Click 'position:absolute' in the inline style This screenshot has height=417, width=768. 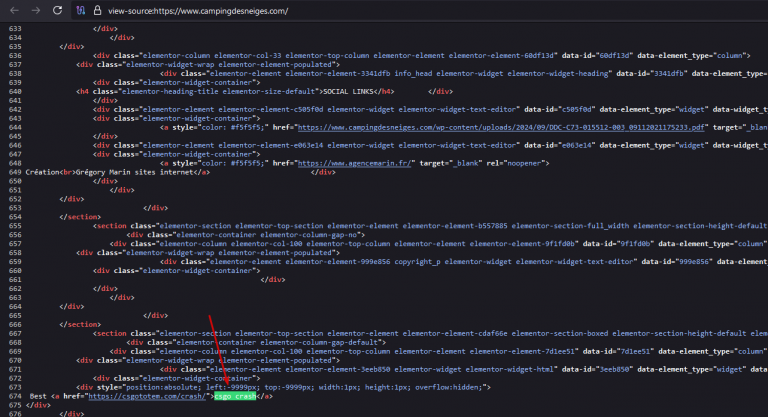pyautogui.click(x=162, y=387)
